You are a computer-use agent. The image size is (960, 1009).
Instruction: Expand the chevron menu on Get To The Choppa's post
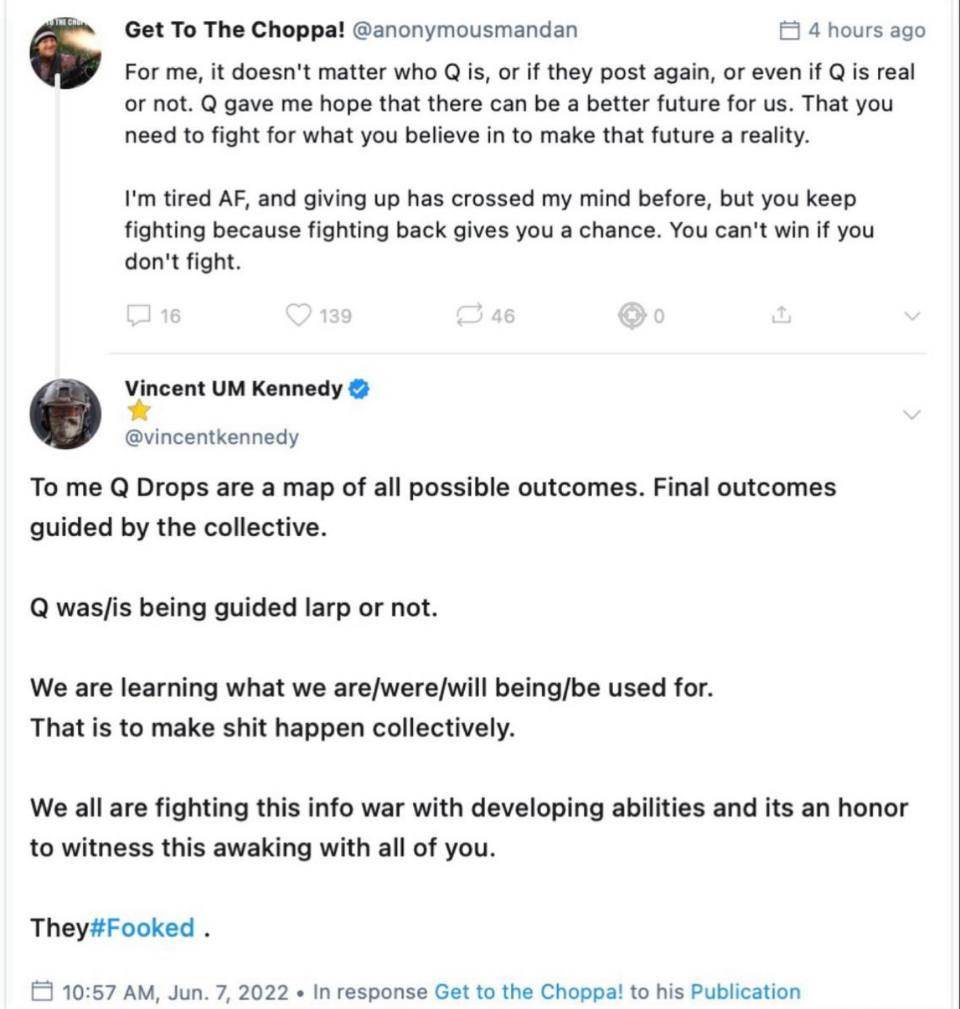(x=911, y=316)
